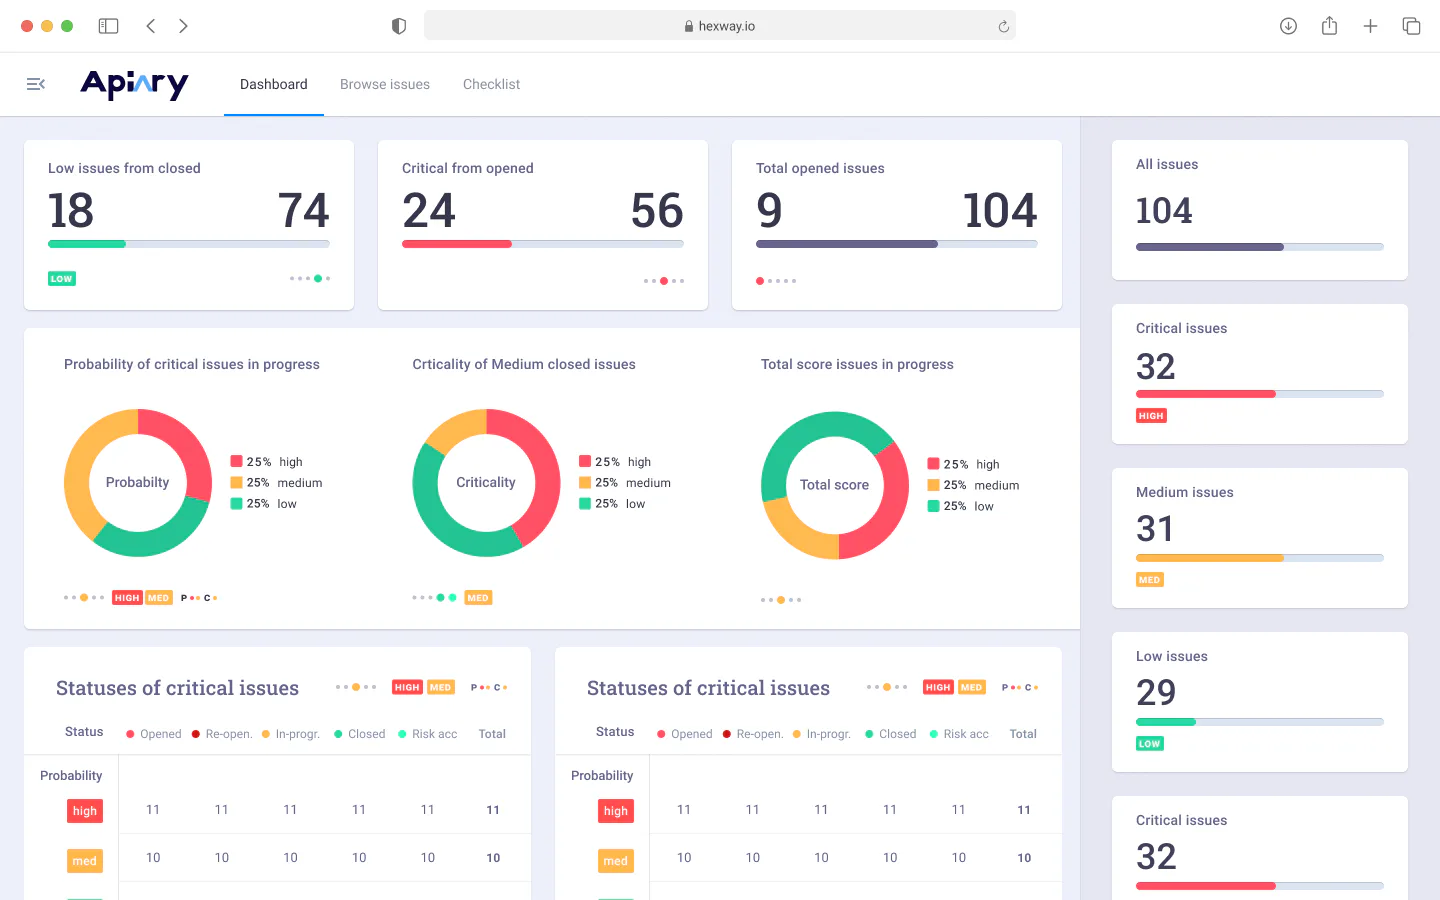The width and height of the screenshot is (1440, 900).
Task: Click the green progress bar under Low issues from closed
Action: (87, 244)
